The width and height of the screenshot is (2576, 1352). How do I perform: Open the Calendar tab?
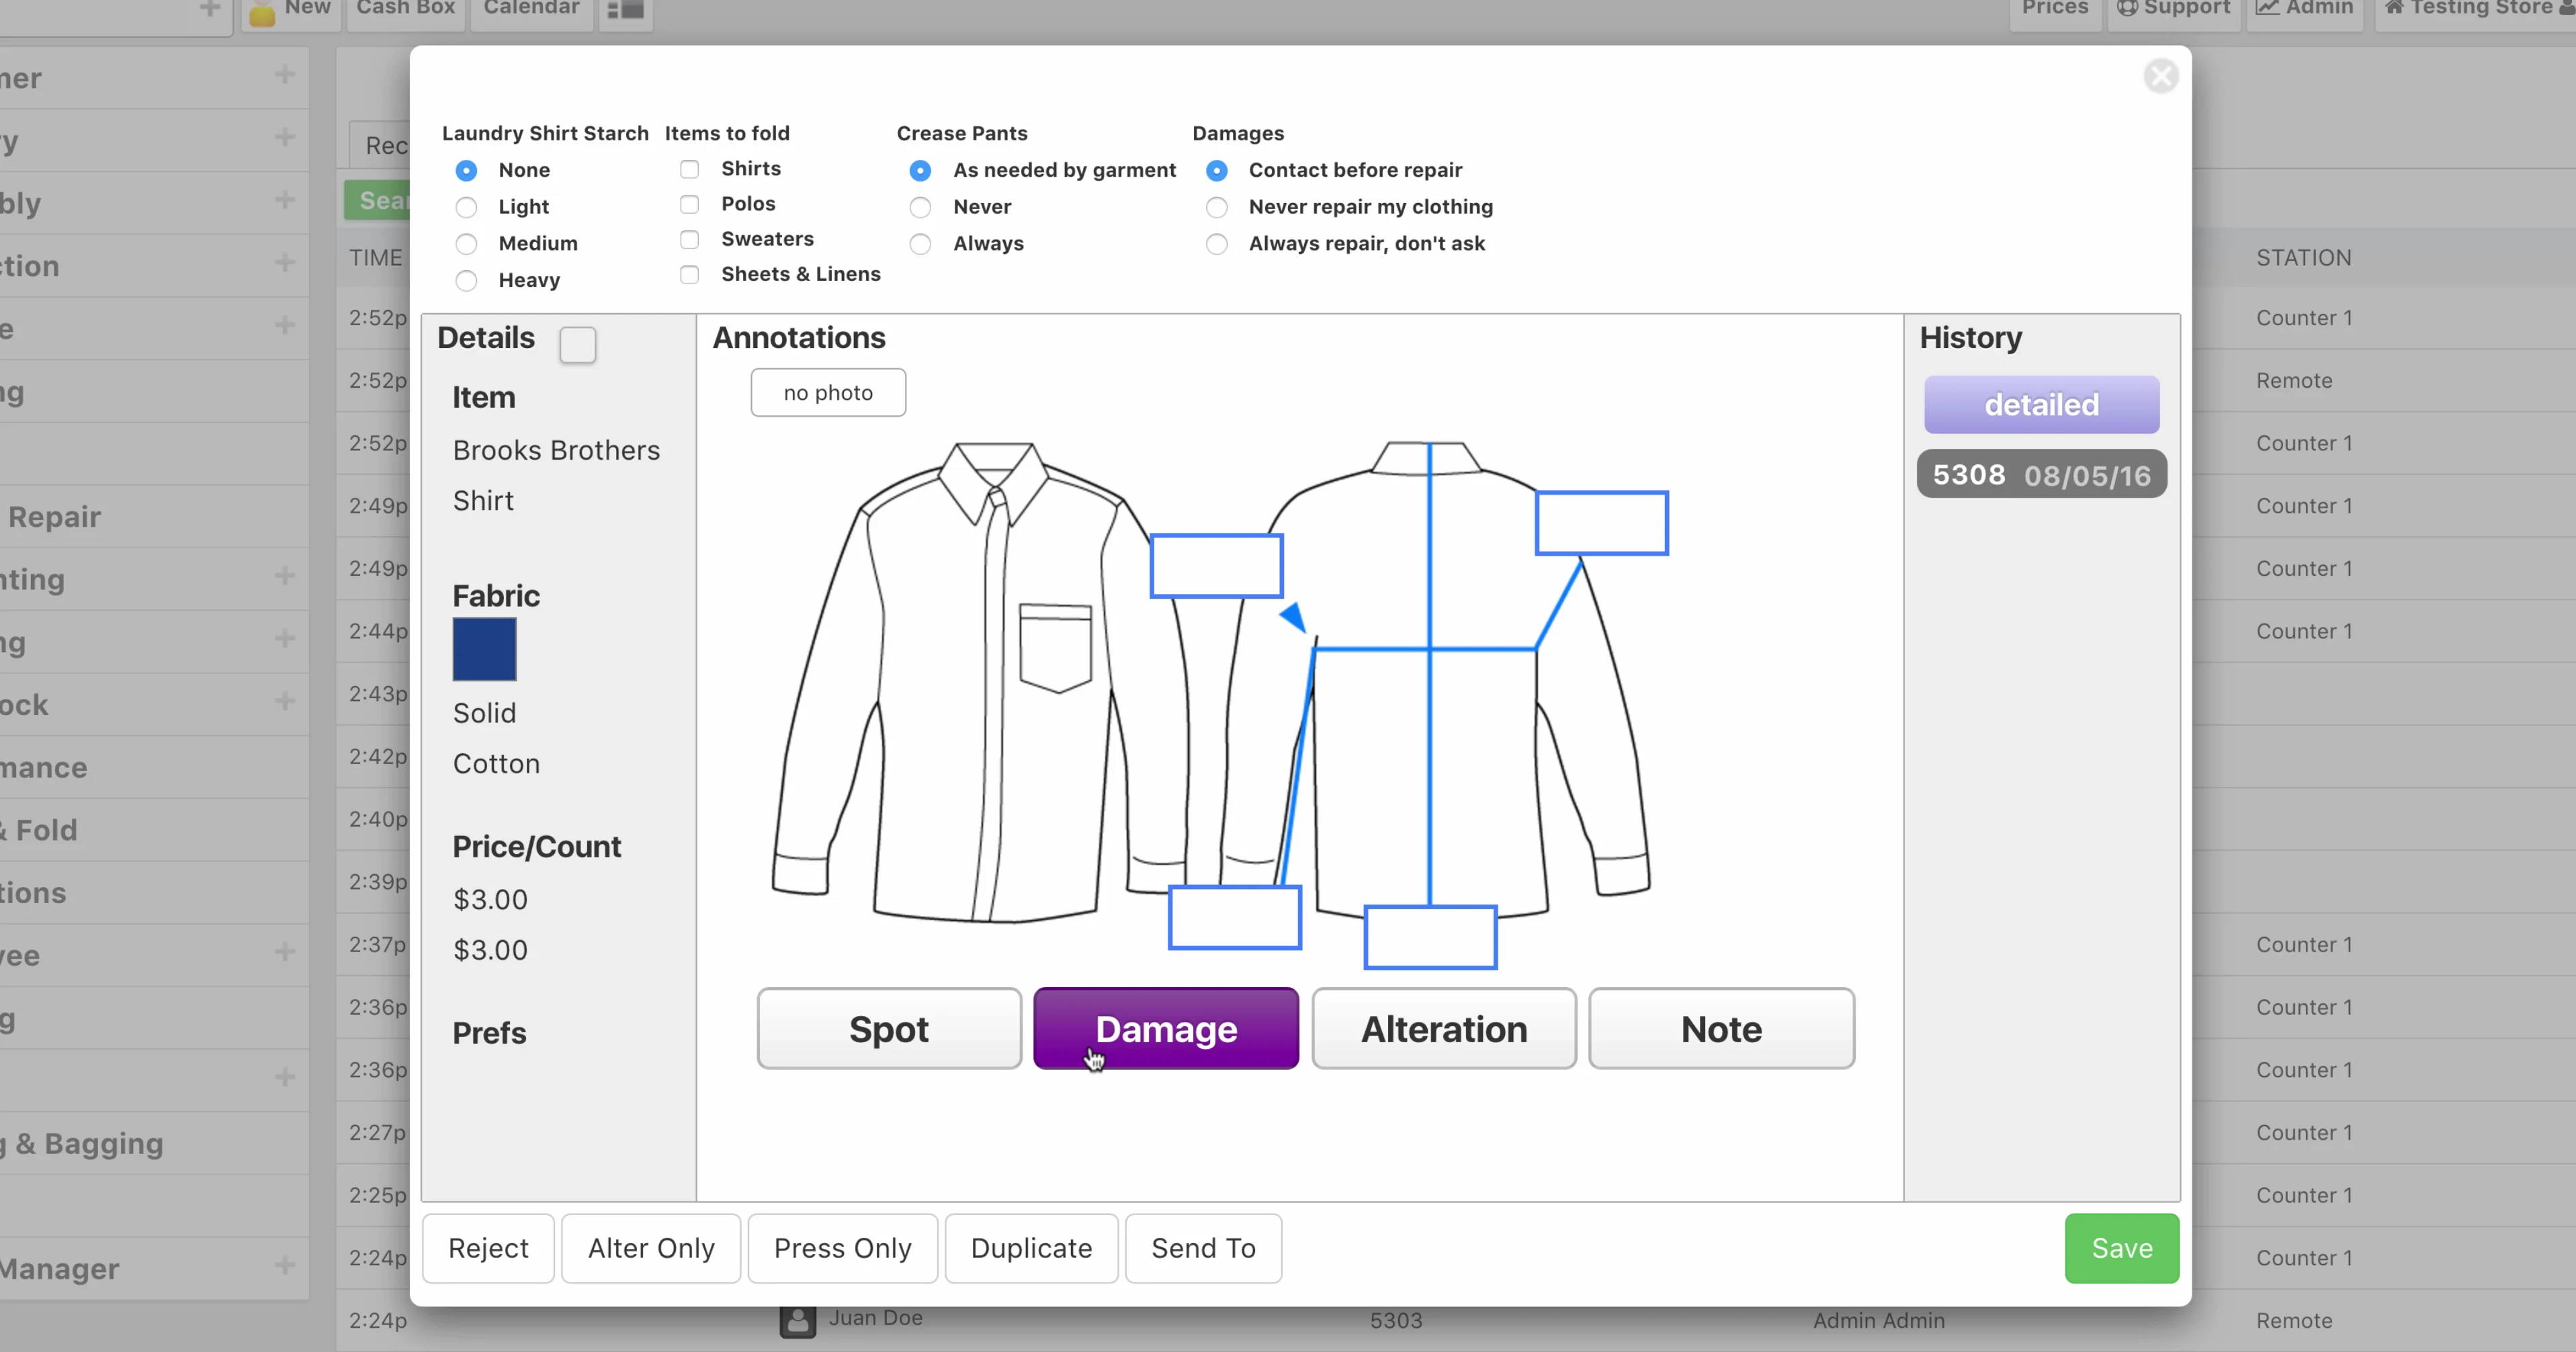coord(531,10)
